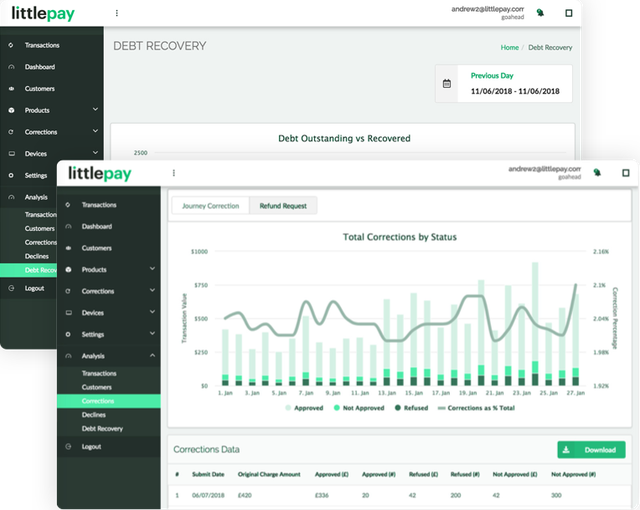Click Dashboard icon in back window sidebar
The height and width of the screenshot is (510, 640).
pos(11,67)
